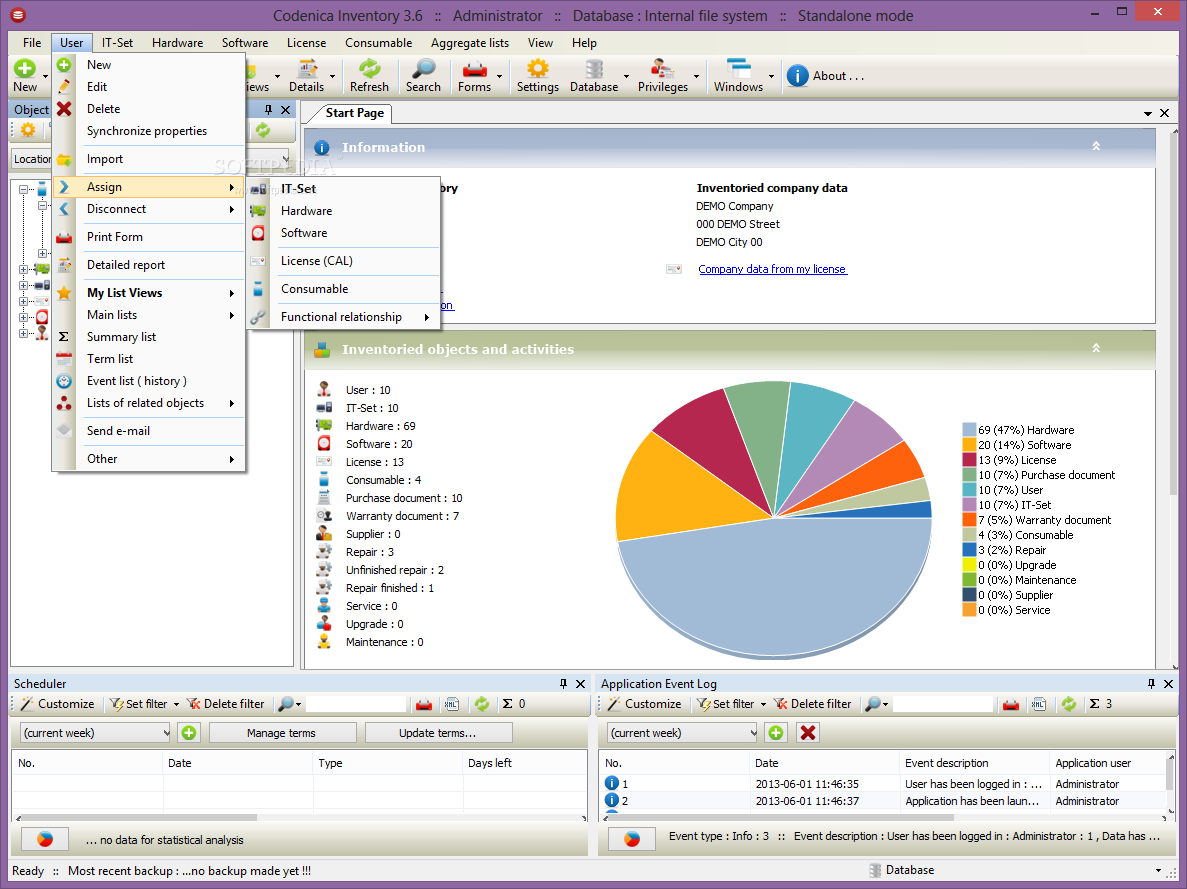Click Scheduler Delete filter button
The width and height of the screenshot is (1187, 889).
(225, 704)
